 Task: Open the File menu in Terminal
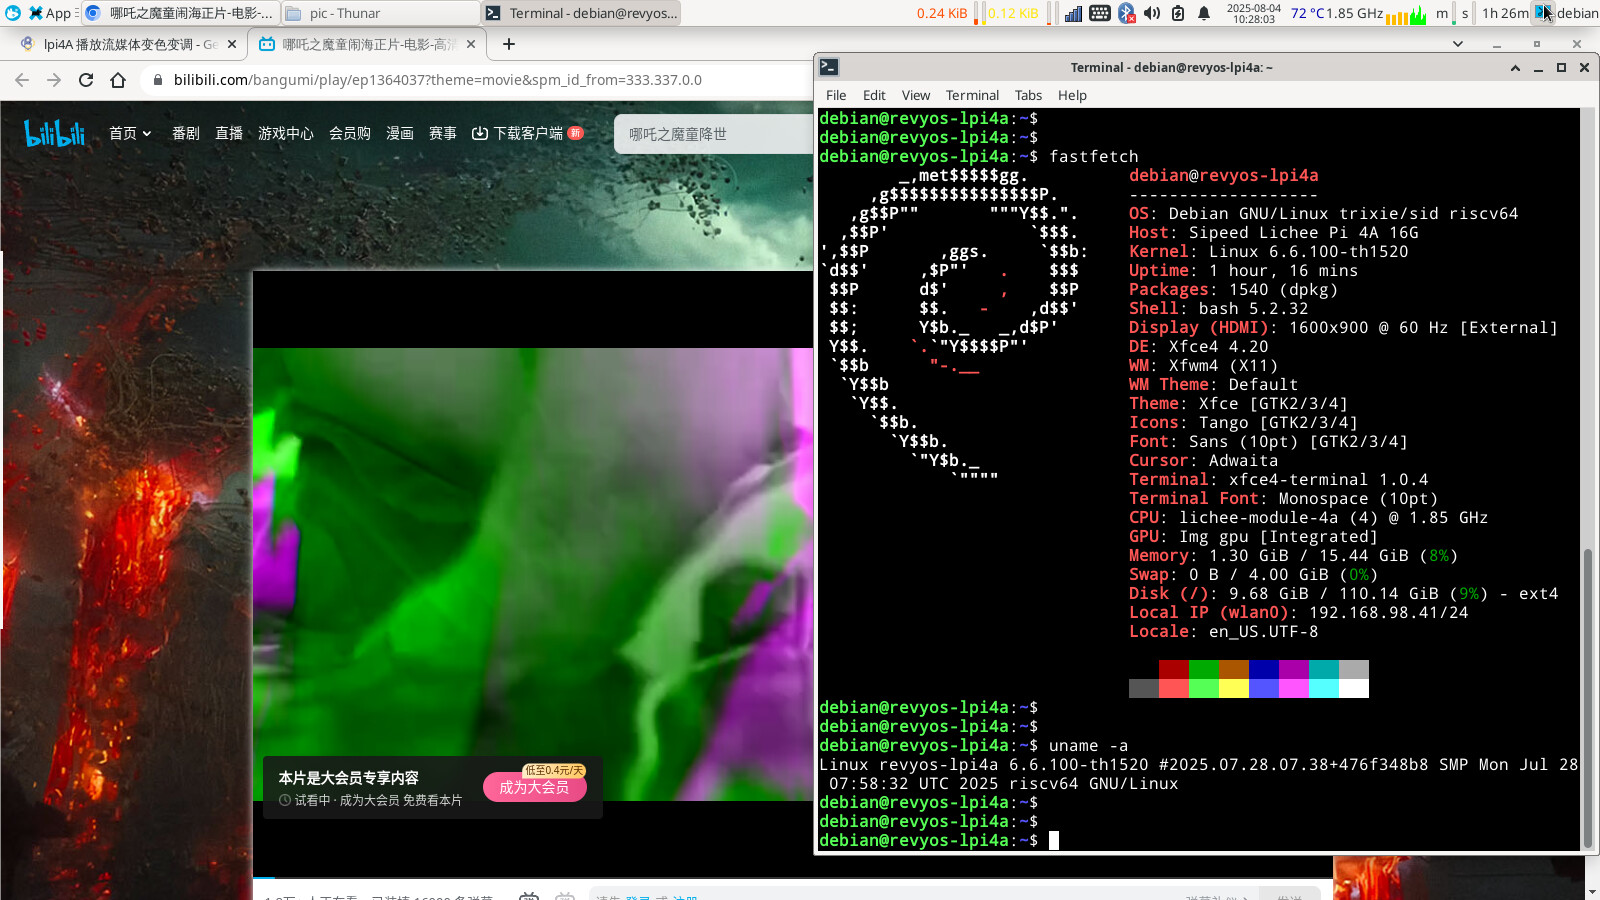[836, 95]
